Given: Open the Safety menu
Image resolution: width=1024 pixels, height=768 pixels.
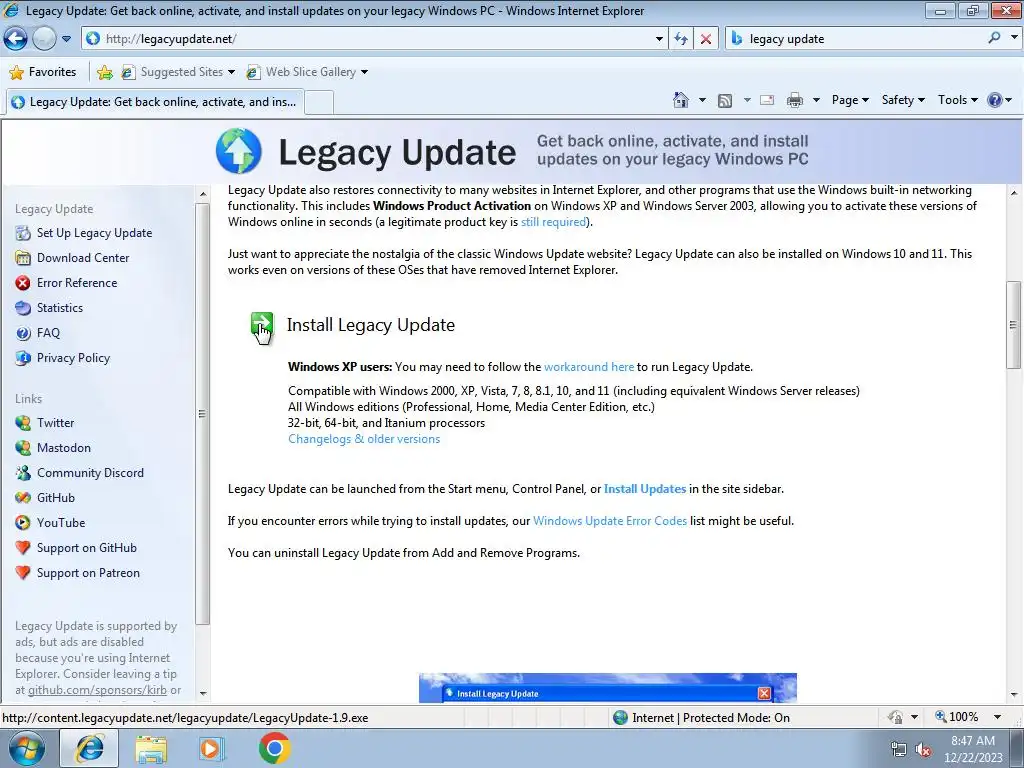Looking at the screenshot, I should coord(903,100).
